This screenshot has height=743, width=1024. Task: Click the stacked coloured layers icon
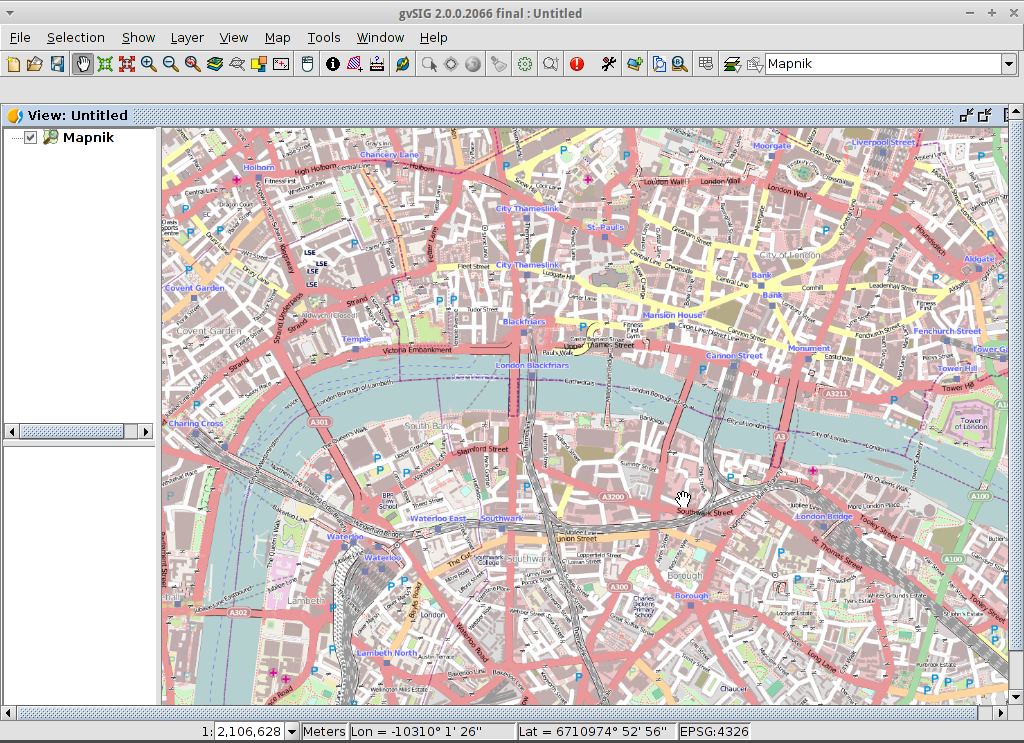(x=215, y=64)
